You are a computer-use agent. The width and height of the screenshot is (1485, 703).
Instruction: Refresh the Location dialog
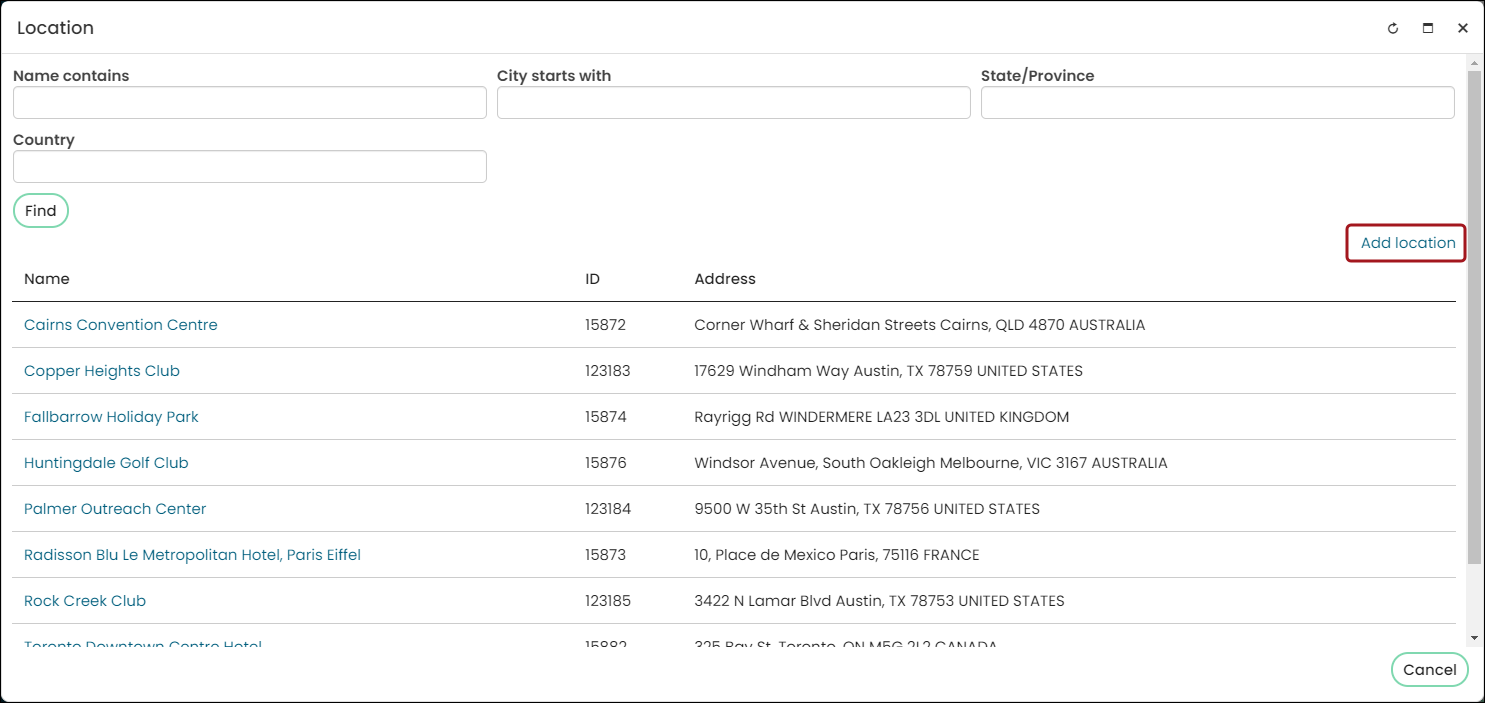point(1393,29)
